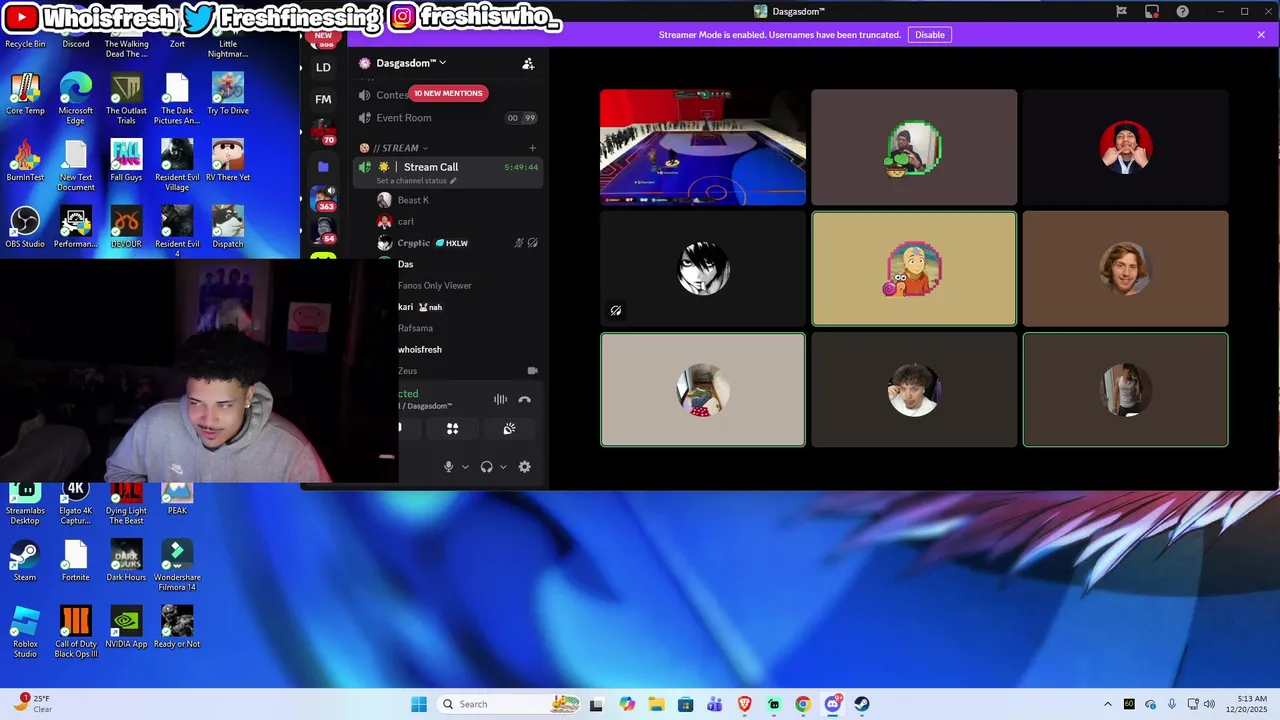Open Elgato 4K Capture shortcut
1280x720 pixels.
click(x=76, y=503)
